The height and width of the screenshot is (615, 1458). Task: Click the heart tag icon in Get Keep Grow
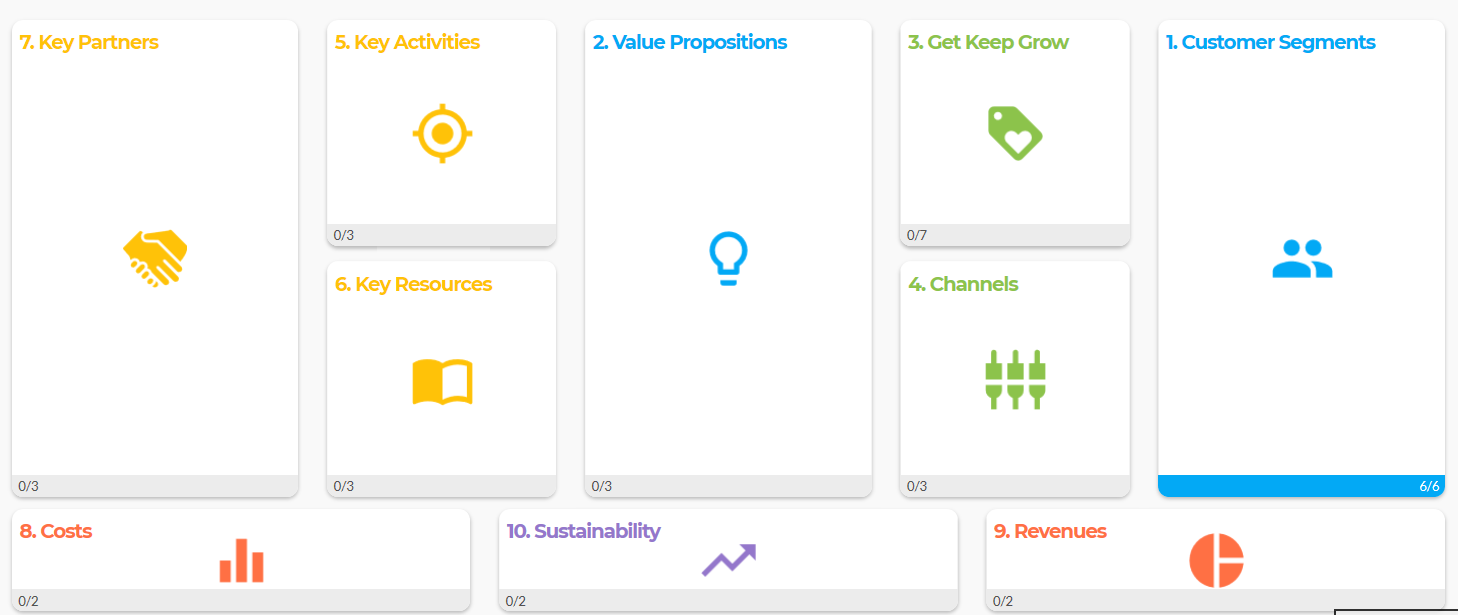coord(1014,133)
